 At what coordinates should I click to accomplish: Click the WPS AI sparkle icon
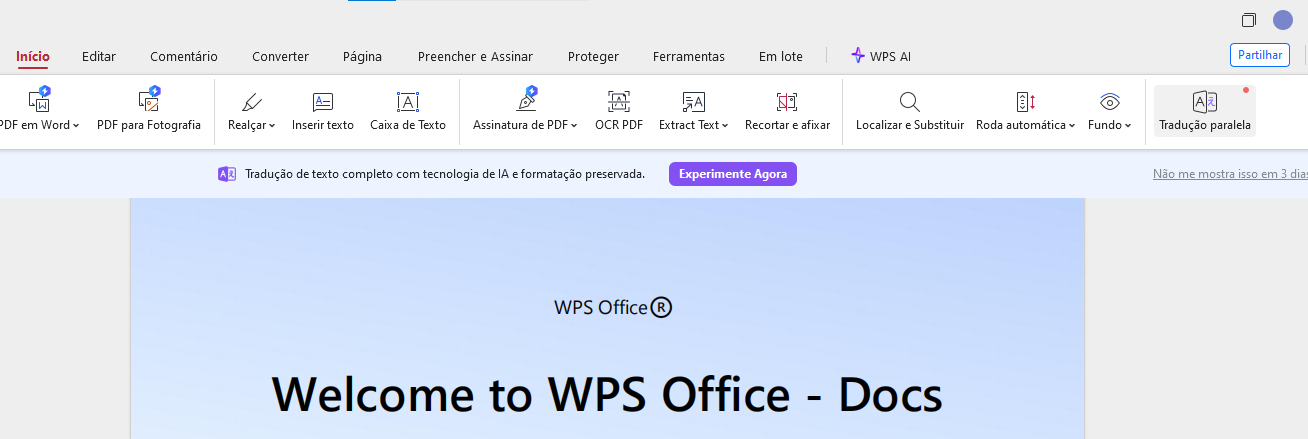point(857,56)
